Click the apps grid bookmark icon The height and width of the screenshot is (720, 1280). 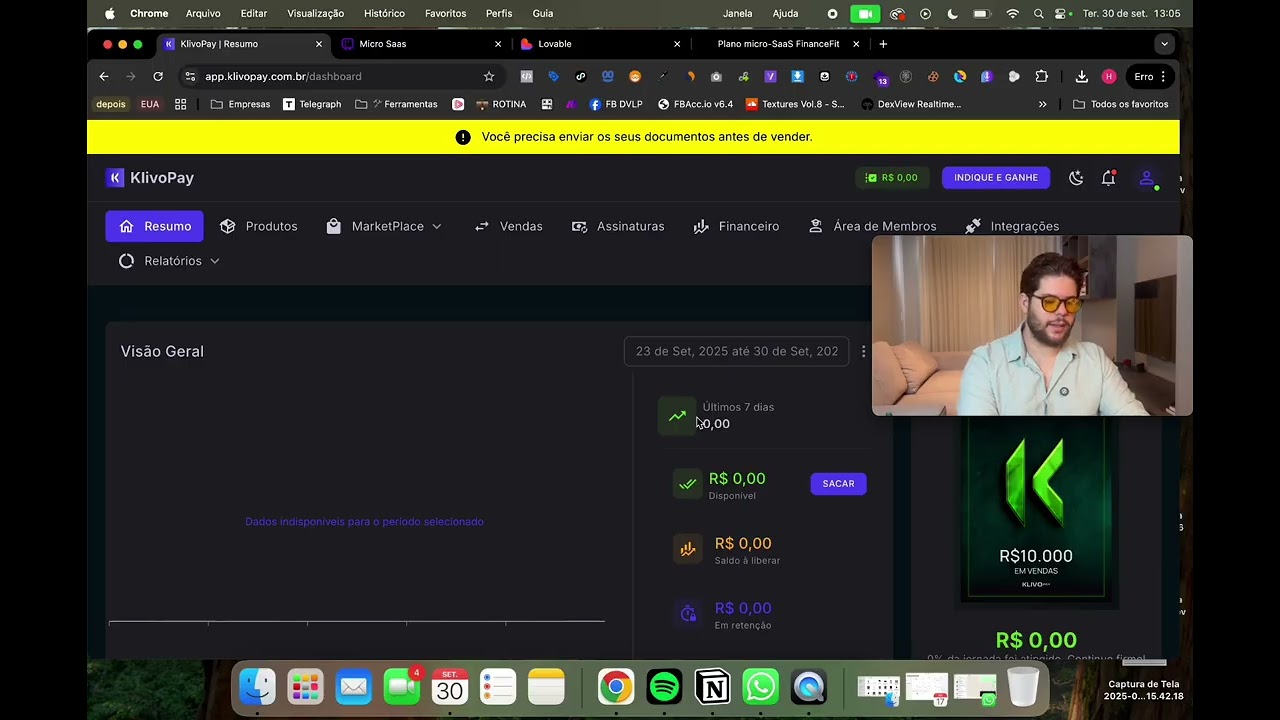tap(180, 104)
